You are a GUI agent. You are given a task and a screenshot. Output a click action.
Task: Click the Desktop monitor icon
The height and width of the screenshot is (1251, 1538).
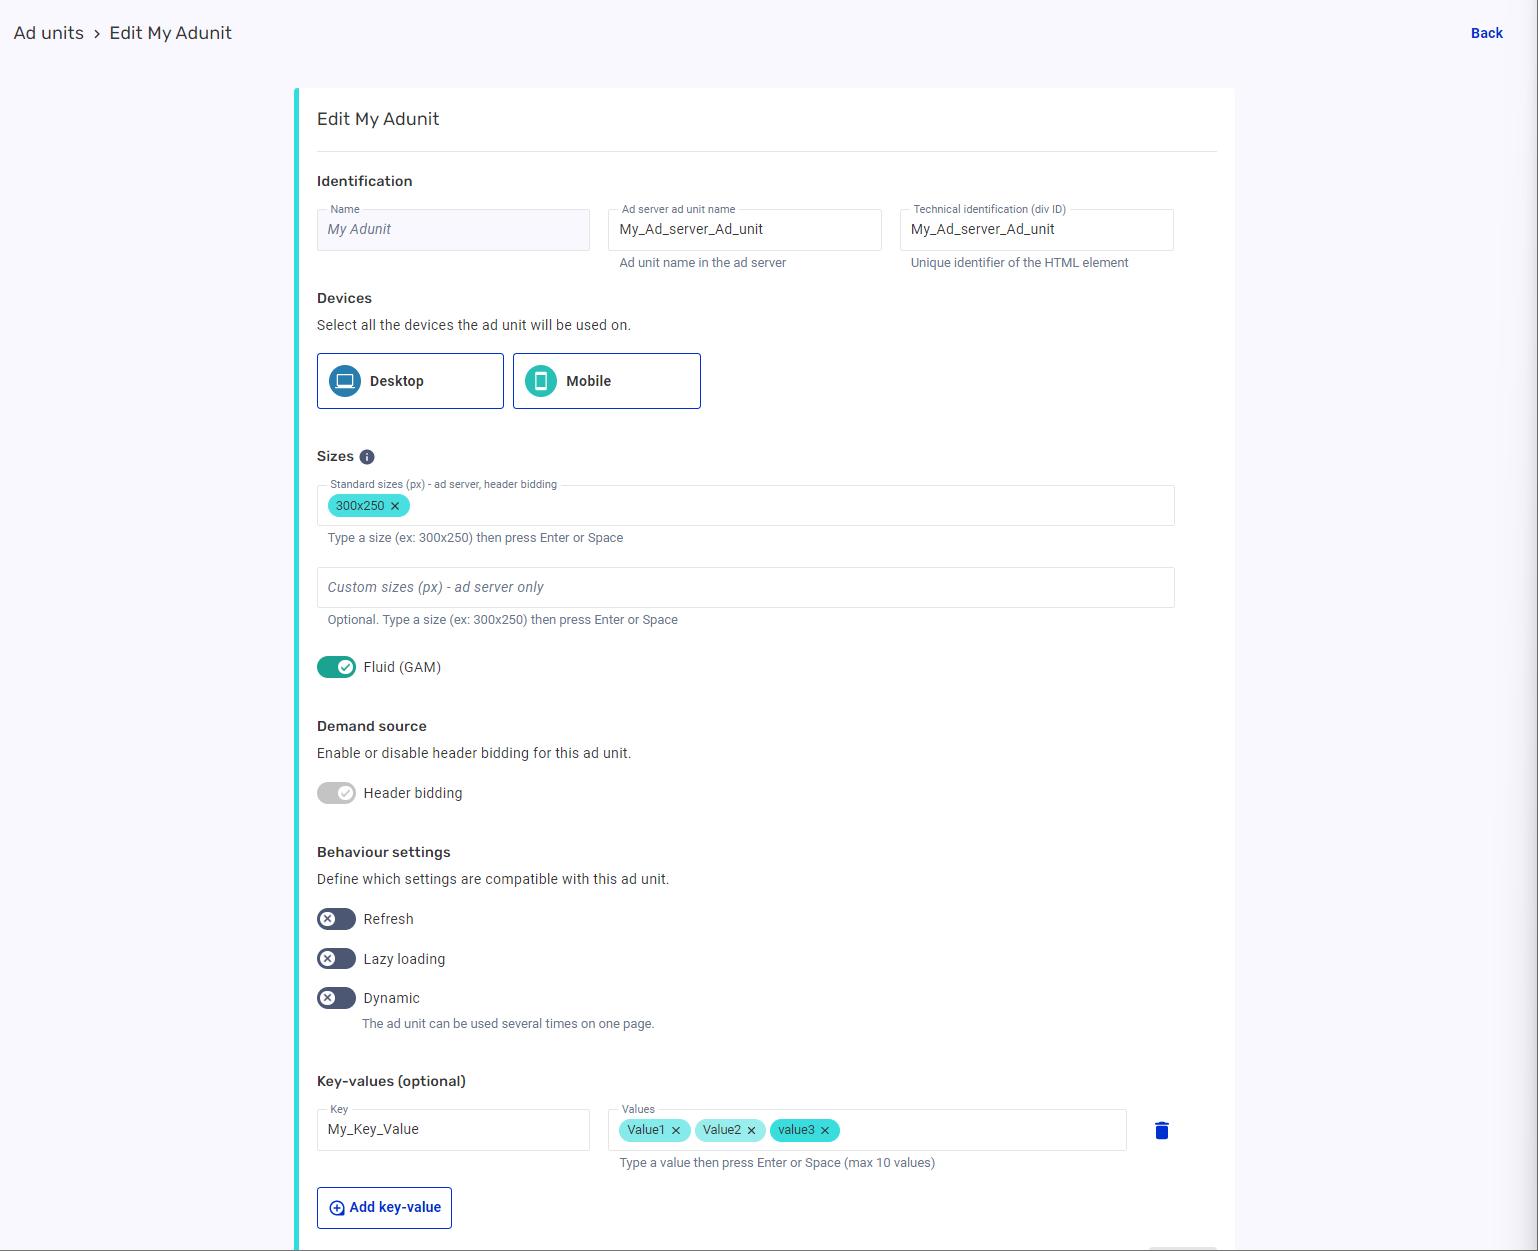coord(345,381)
